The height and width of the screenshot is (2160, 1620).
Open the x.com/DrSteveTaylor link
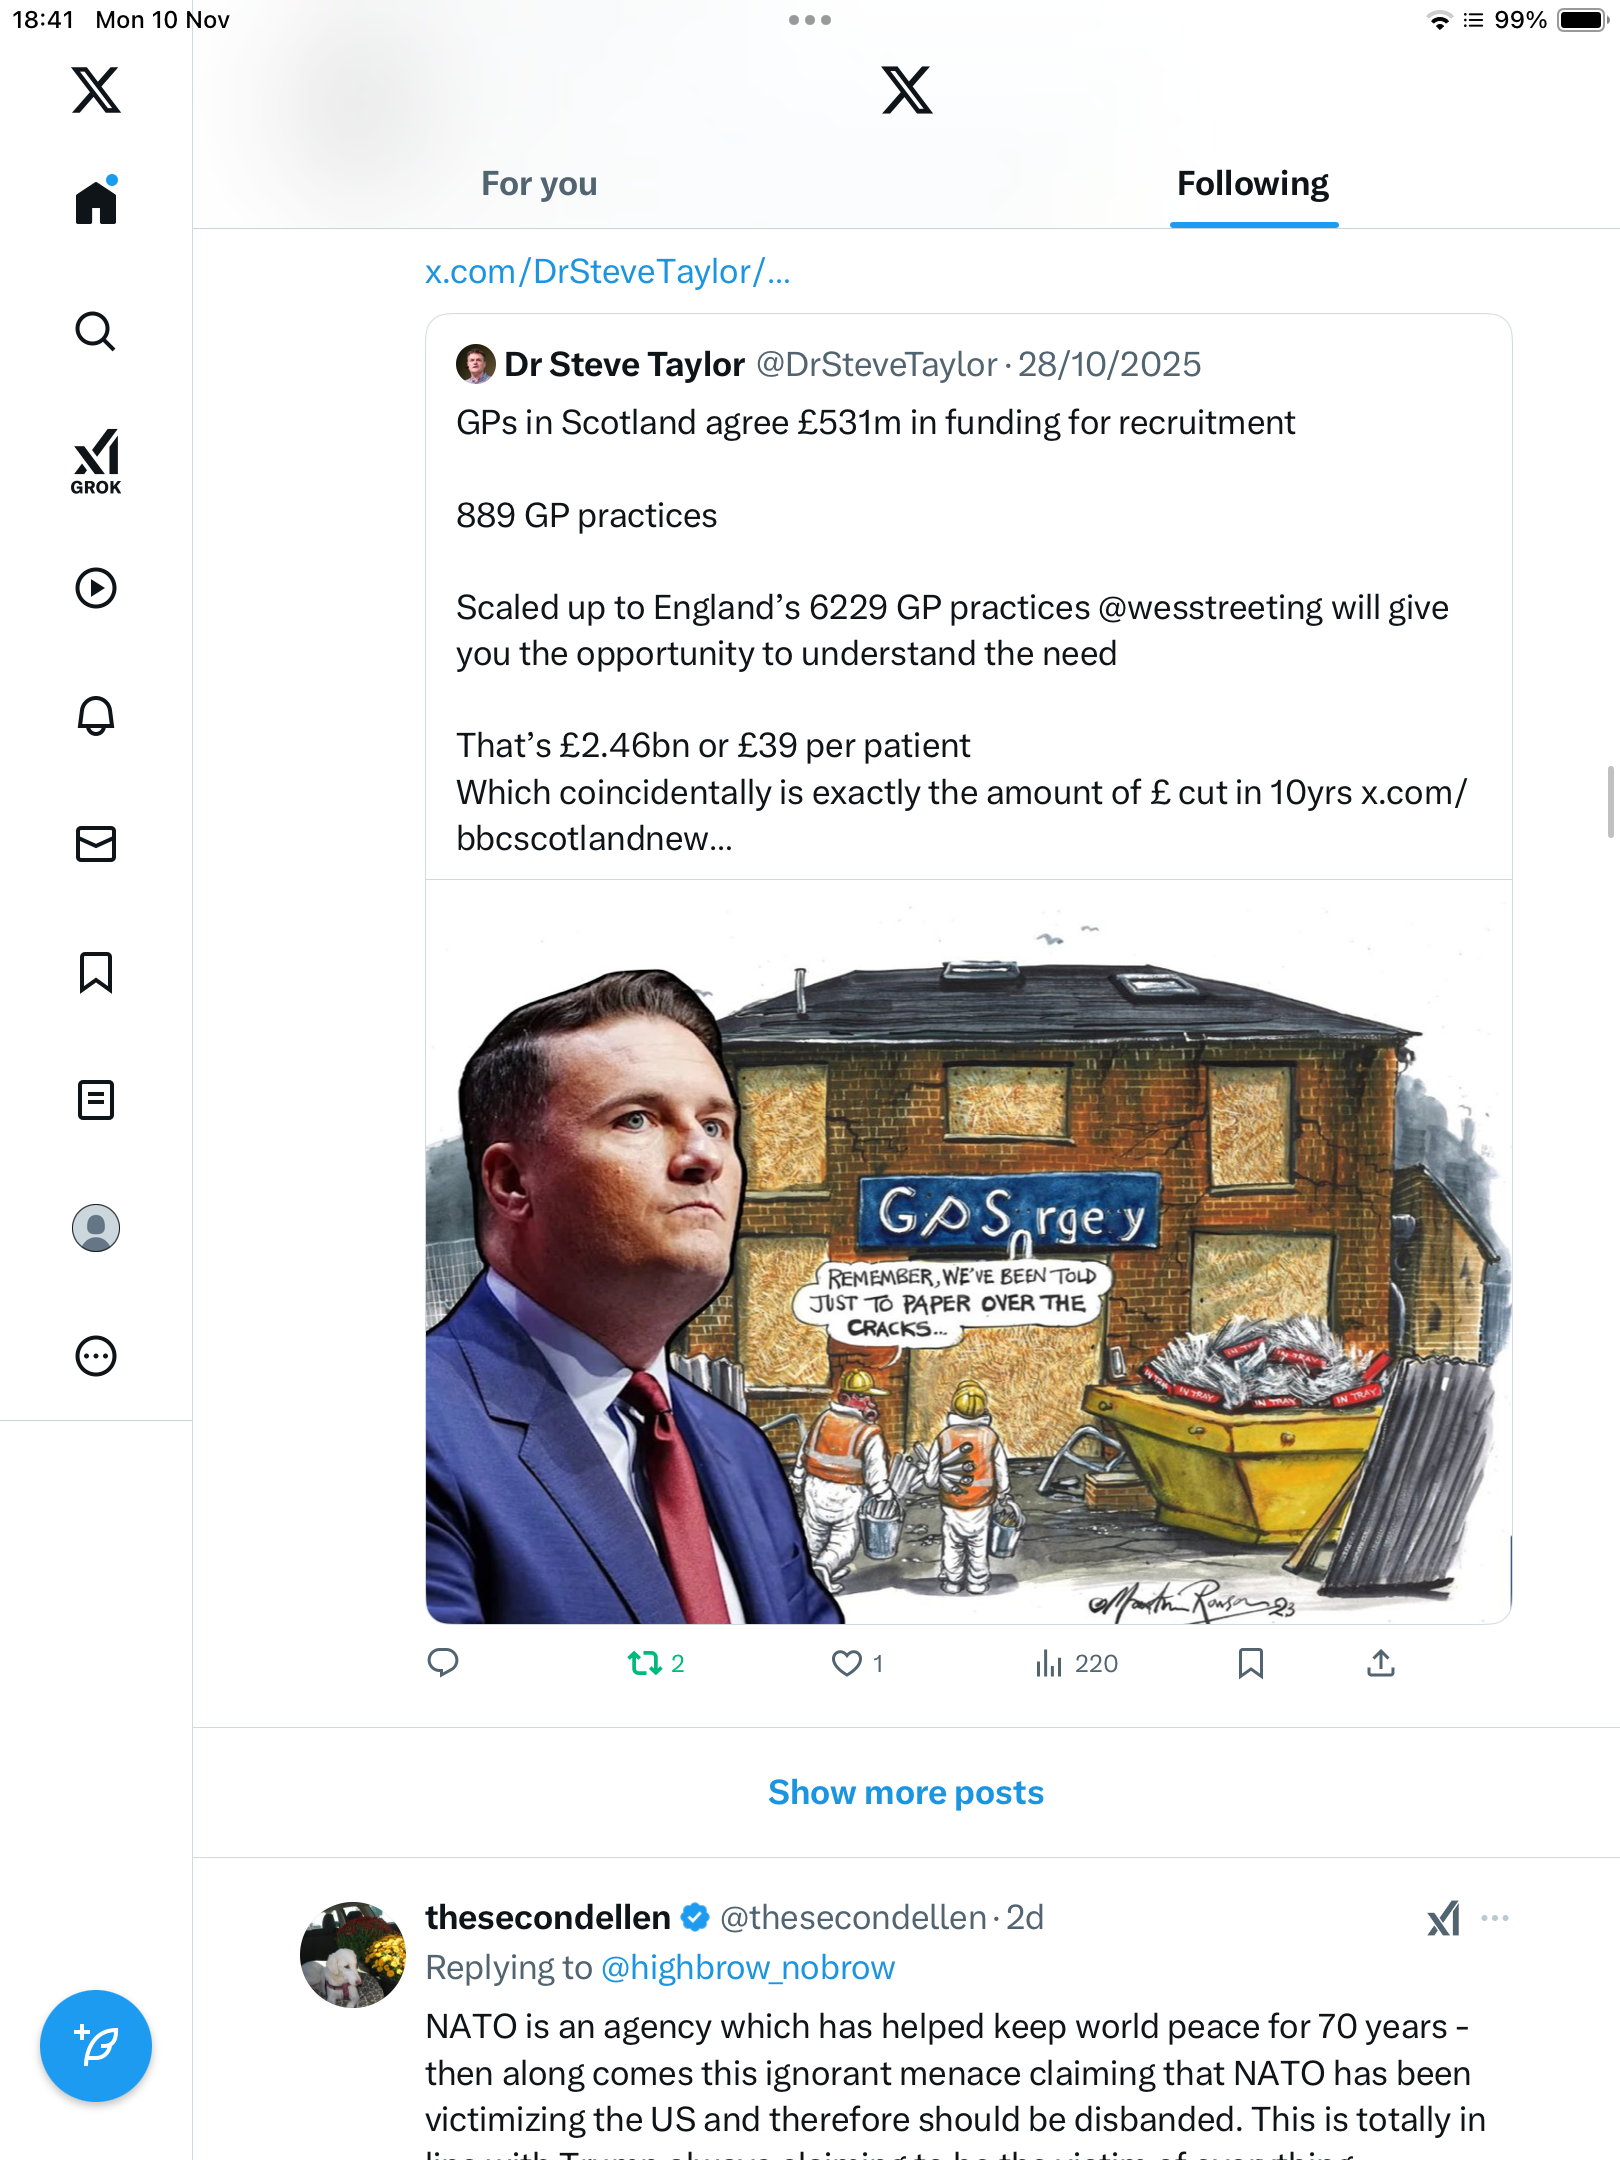(x=607, y=272)
